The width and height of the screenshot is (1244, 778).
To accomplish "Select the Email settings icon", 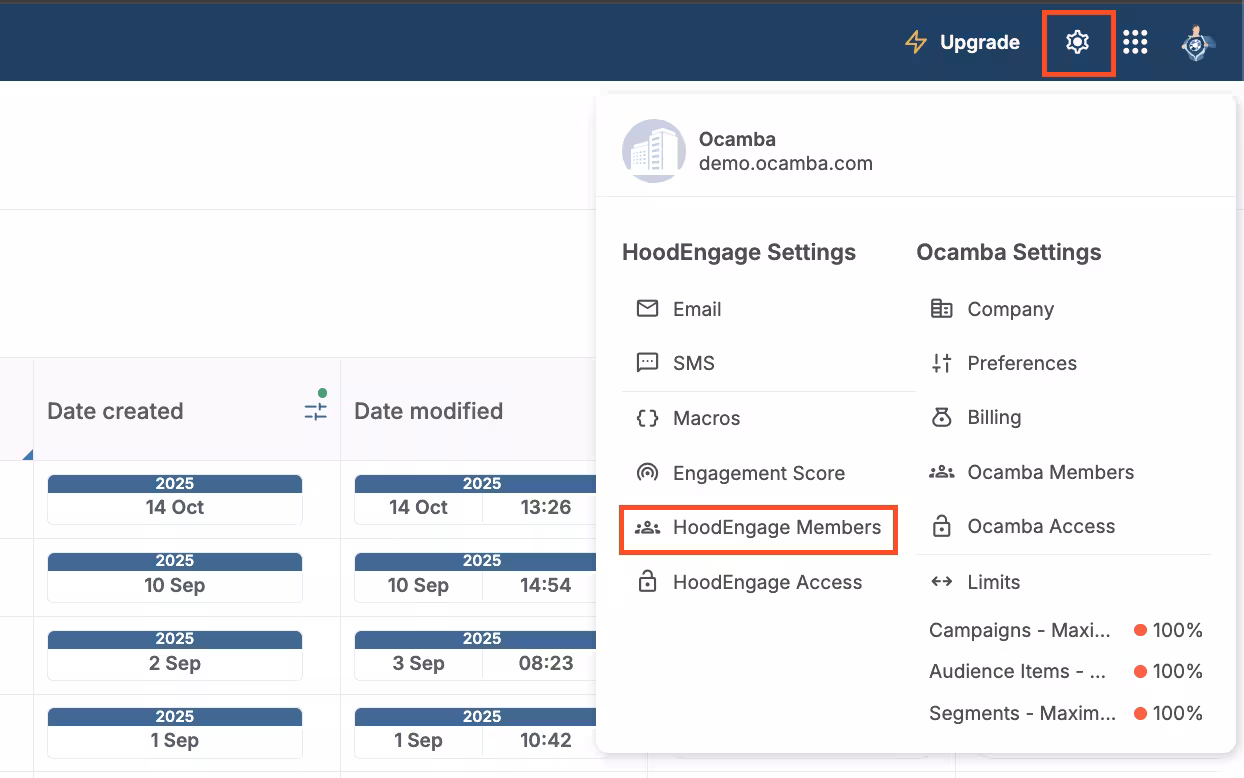I will coord(650,309).
